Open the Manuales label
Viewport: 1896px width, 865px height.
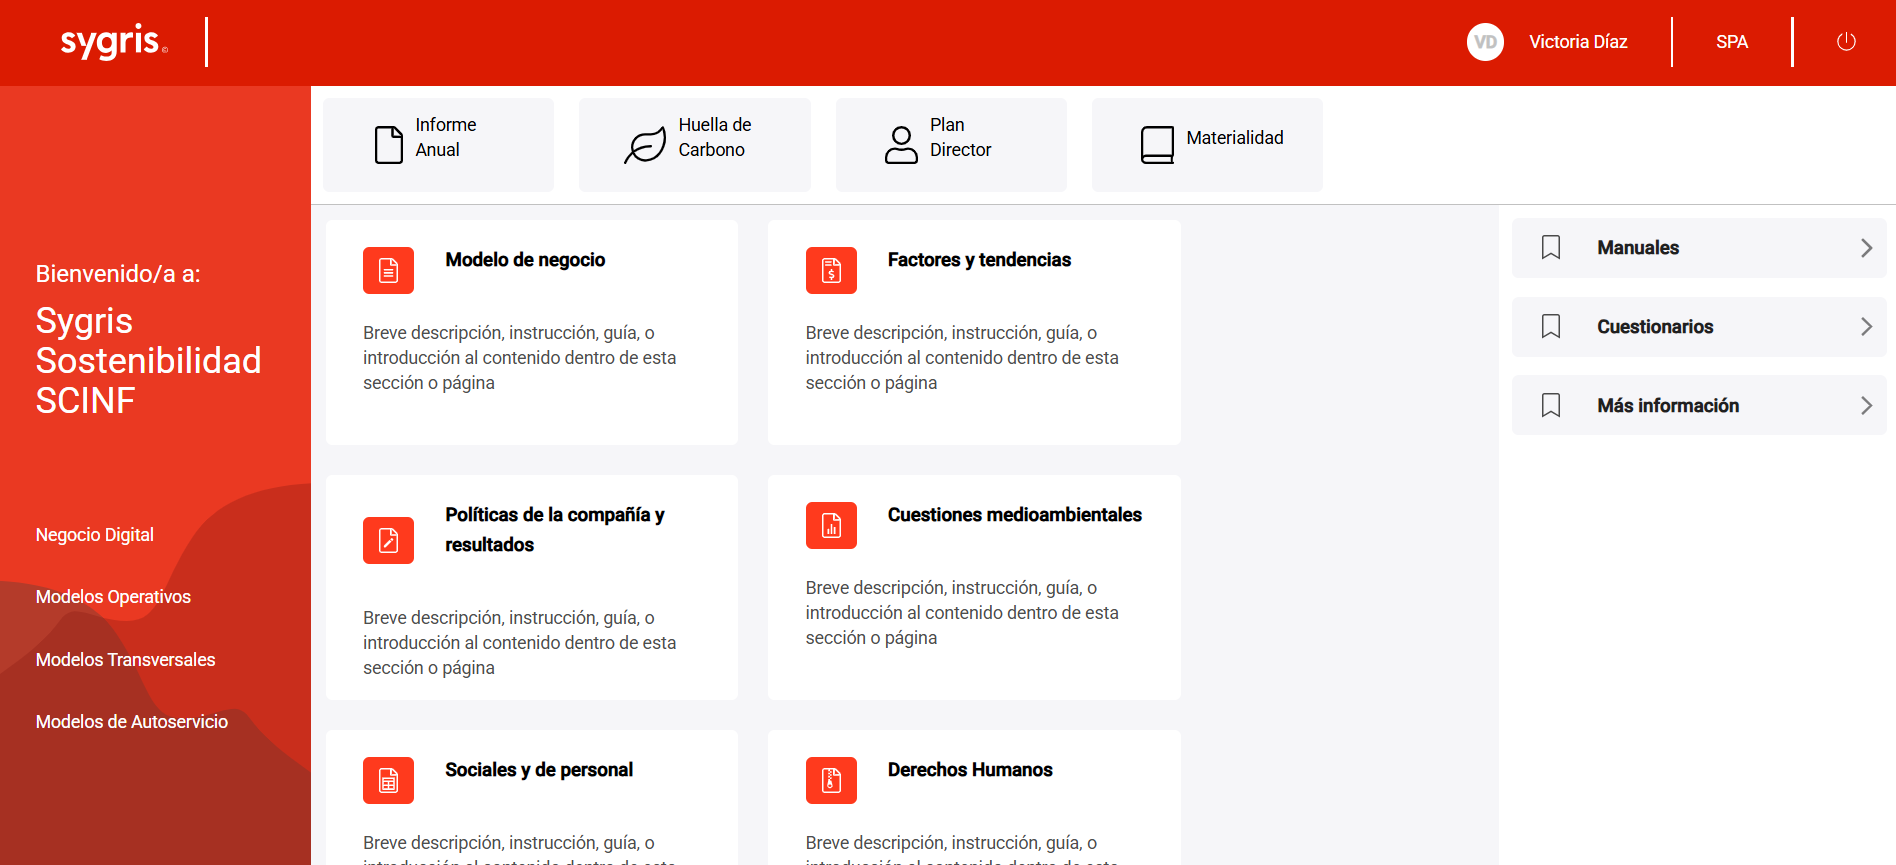point(1638,248)
